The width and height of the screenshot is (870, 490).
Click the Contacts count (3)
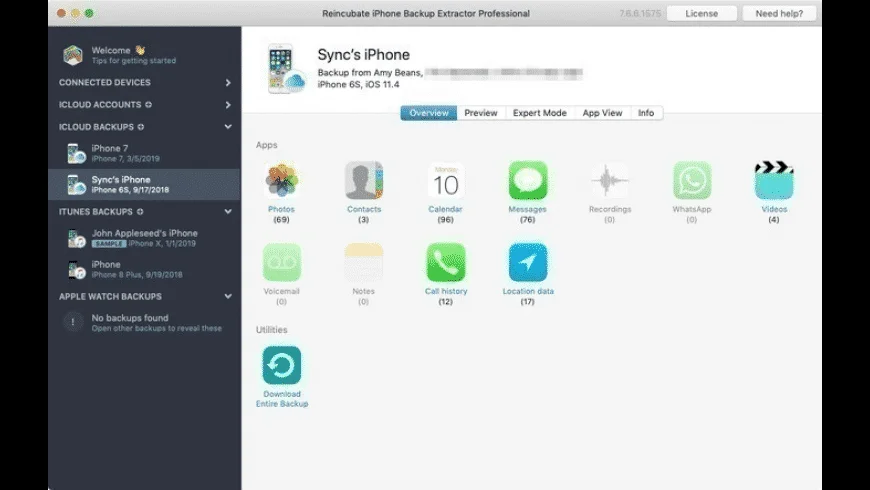[x=363, y=220]
